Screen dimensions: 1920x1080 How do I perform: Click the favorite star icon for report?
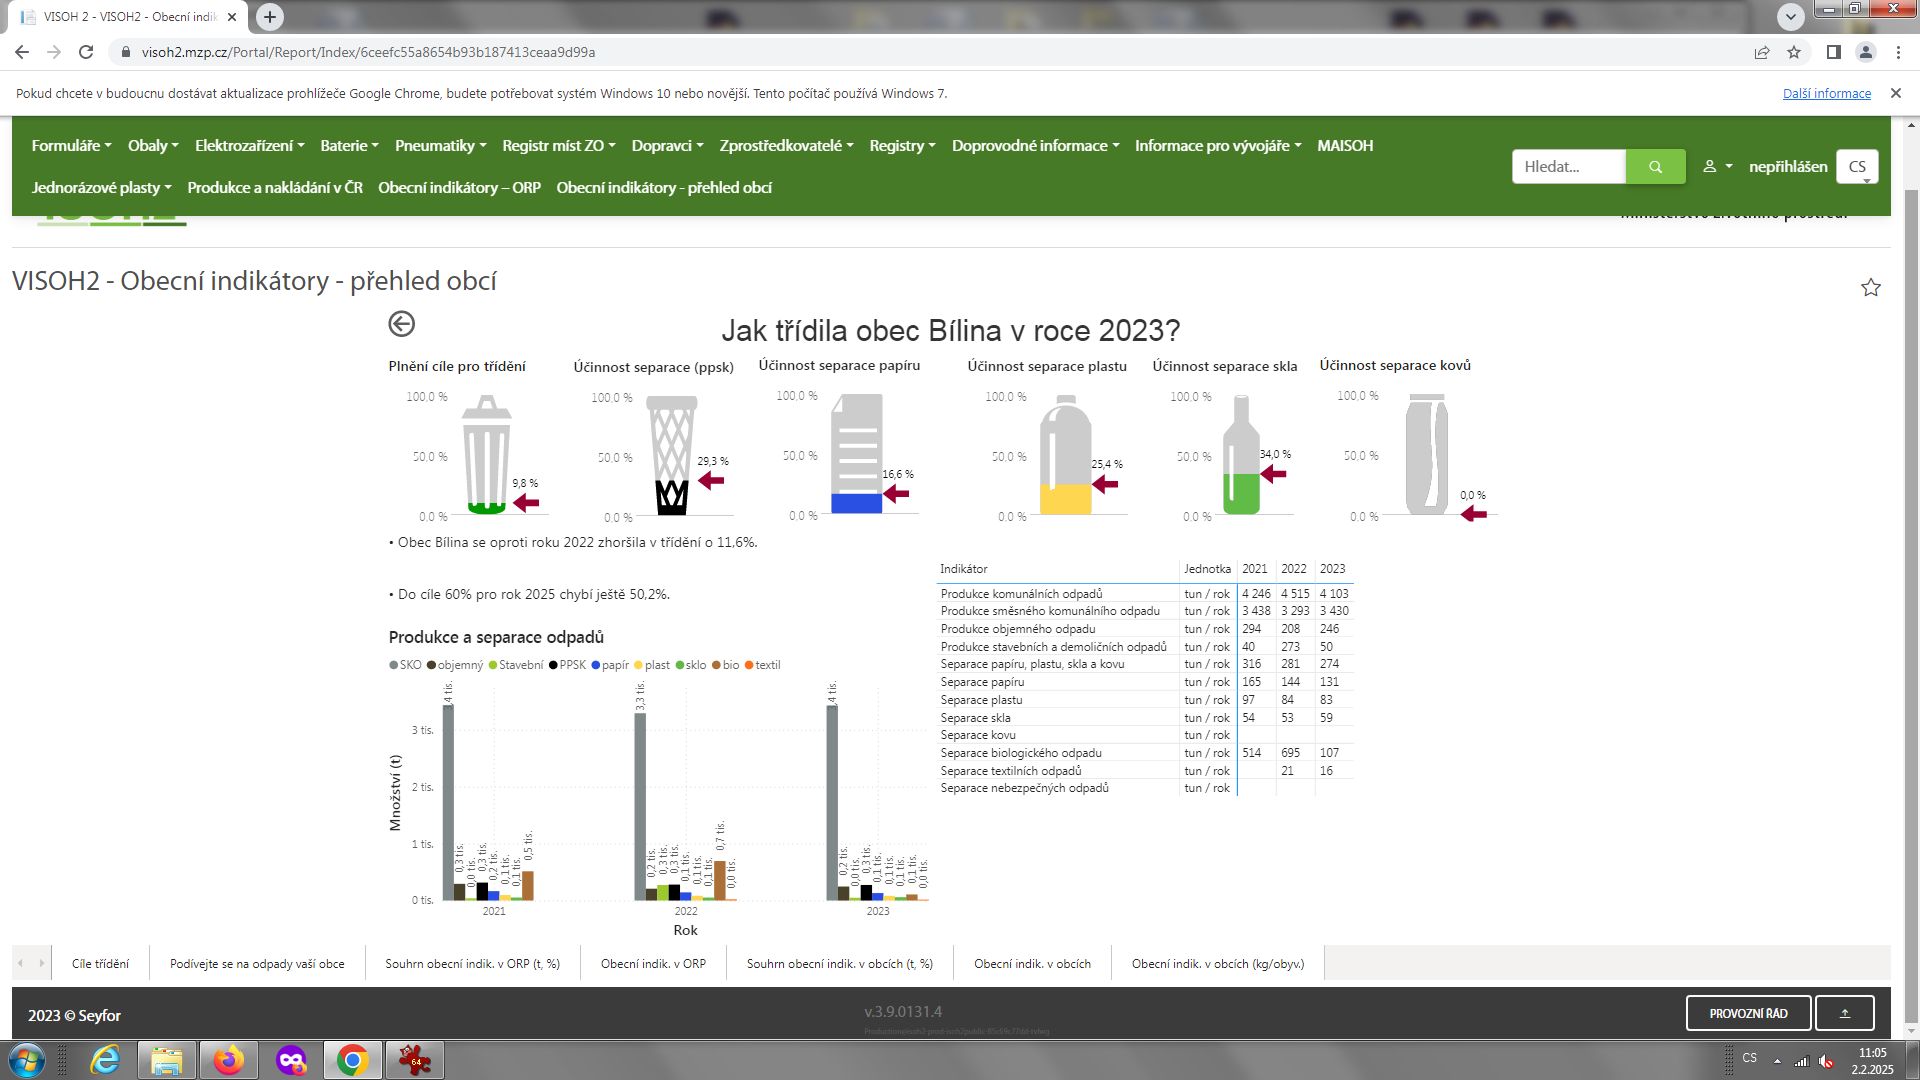click(1870, 288)
